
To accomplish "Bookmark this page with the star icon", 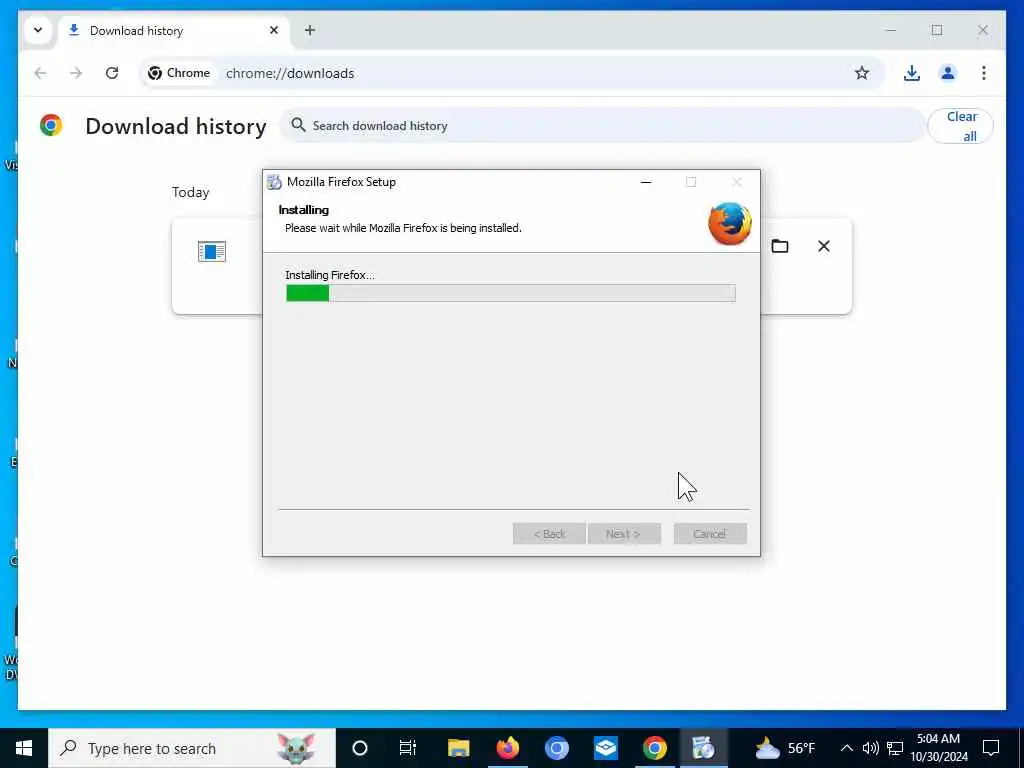I will [862, 73].
